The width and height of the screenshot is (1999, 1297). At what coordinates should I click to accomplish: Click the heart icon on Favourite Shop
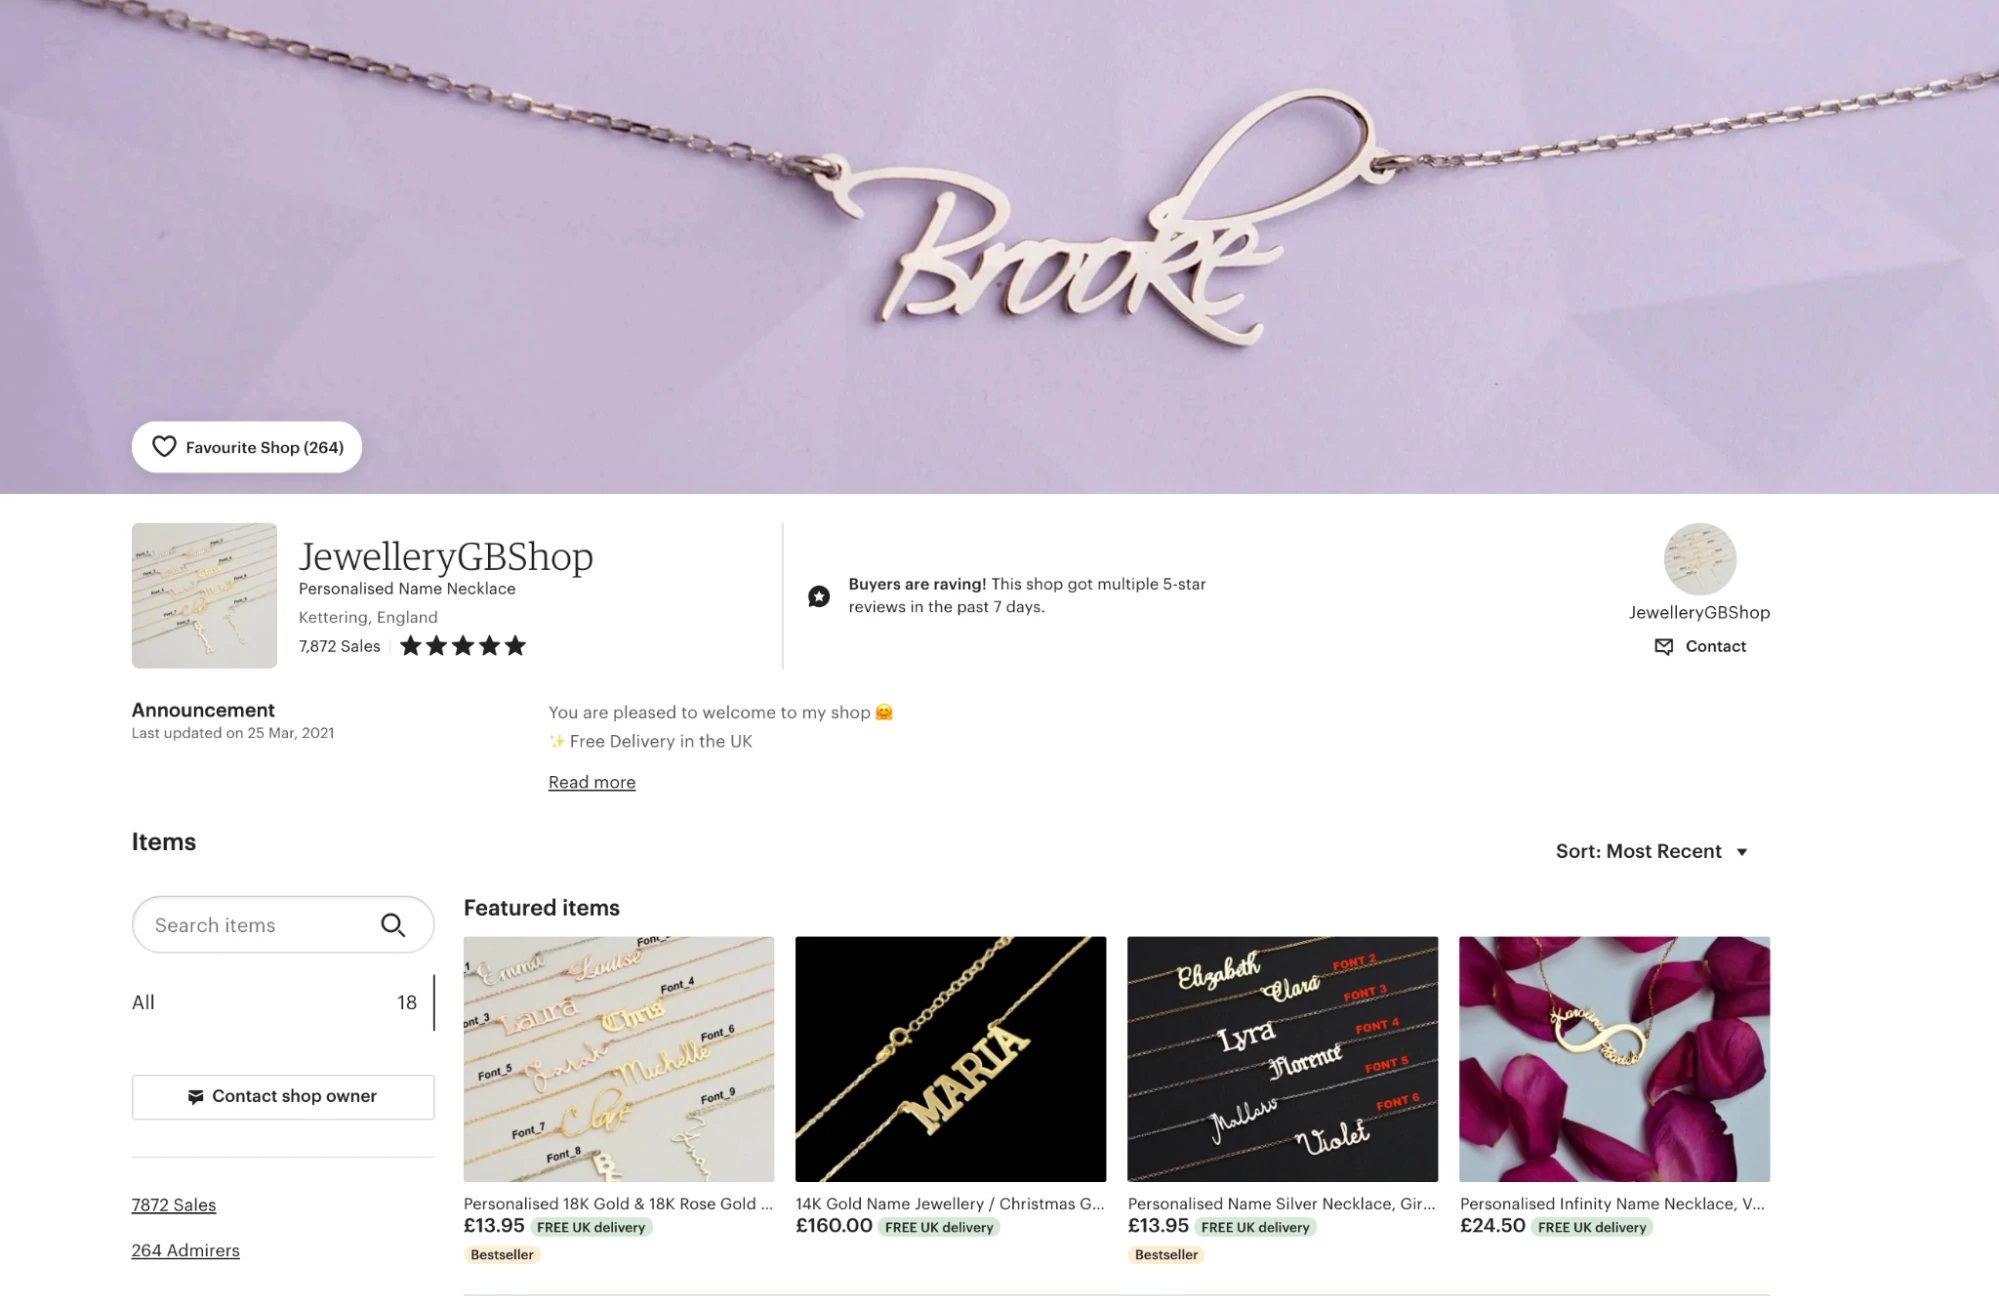pyautogui.click(x=164, y=446)
